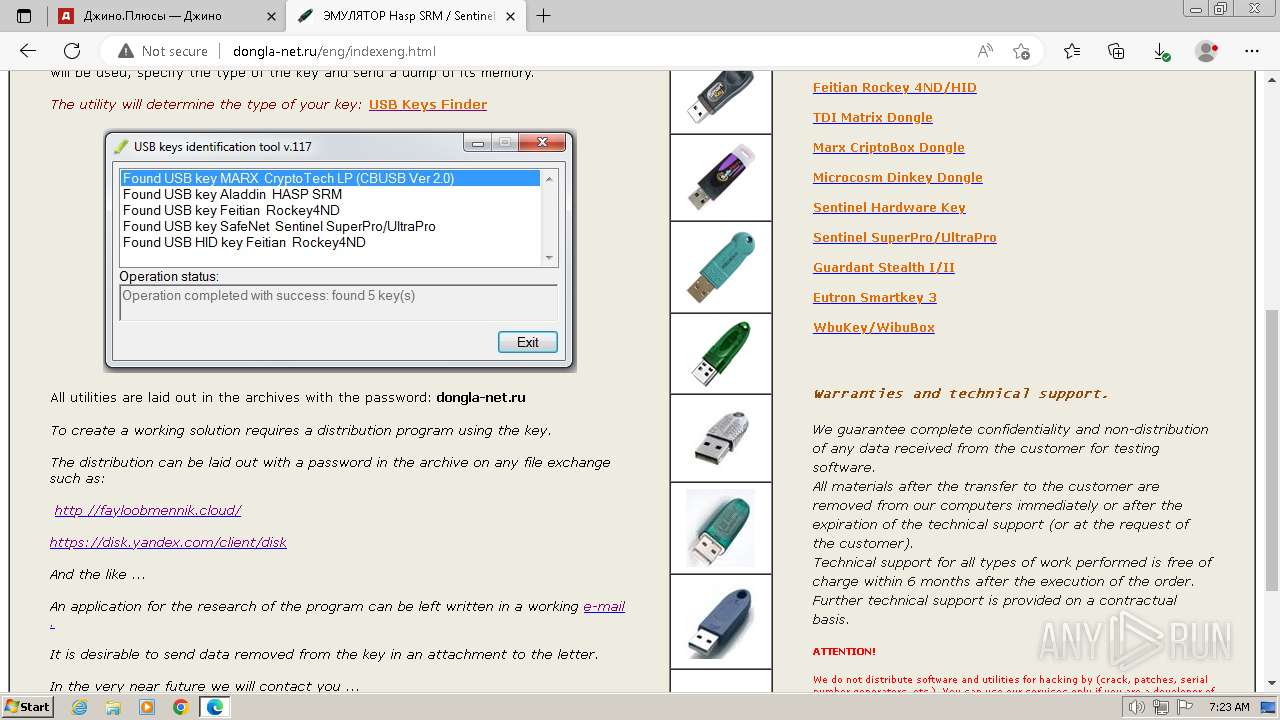Open the USB Keys Finder link
Image resolution: width=1280 pixels, height=720 pixels.
tap(428, 104)
